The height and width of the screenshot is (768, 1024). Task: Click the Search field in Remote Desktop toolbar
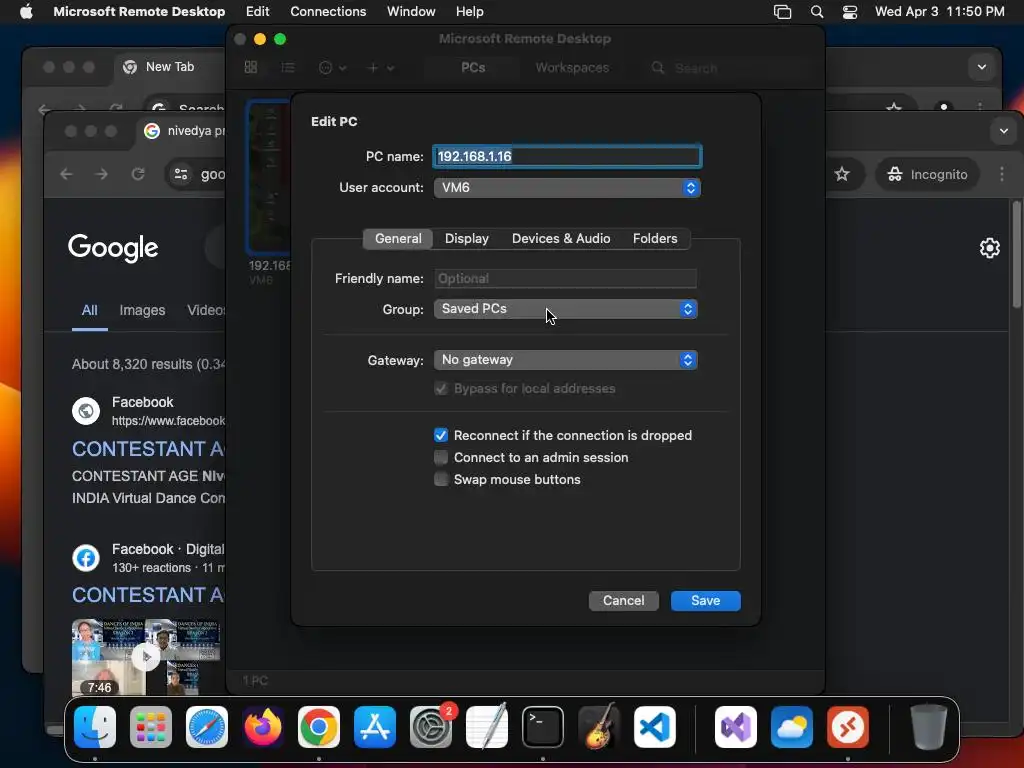pyautogui.click(x=725, y=68)
